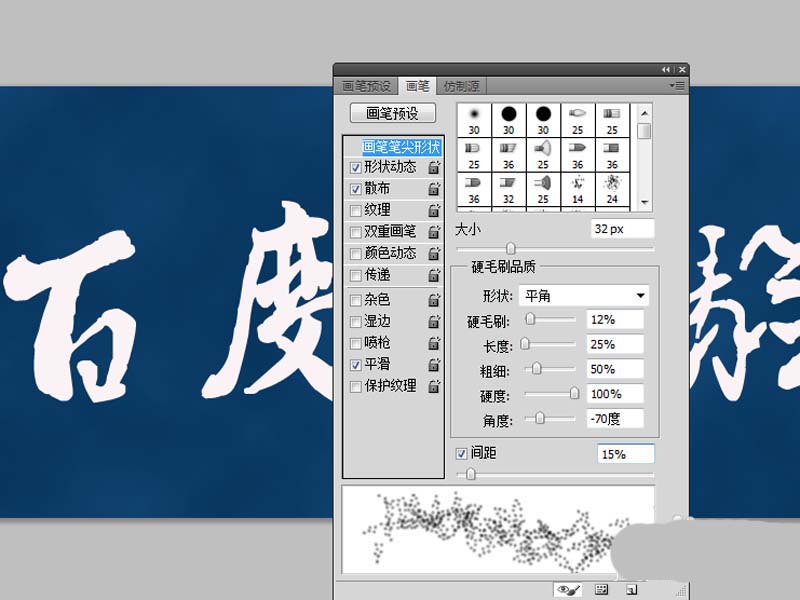Uncheck the 间距 spacing checkbox
800x600 pixels.
point(461,453)
